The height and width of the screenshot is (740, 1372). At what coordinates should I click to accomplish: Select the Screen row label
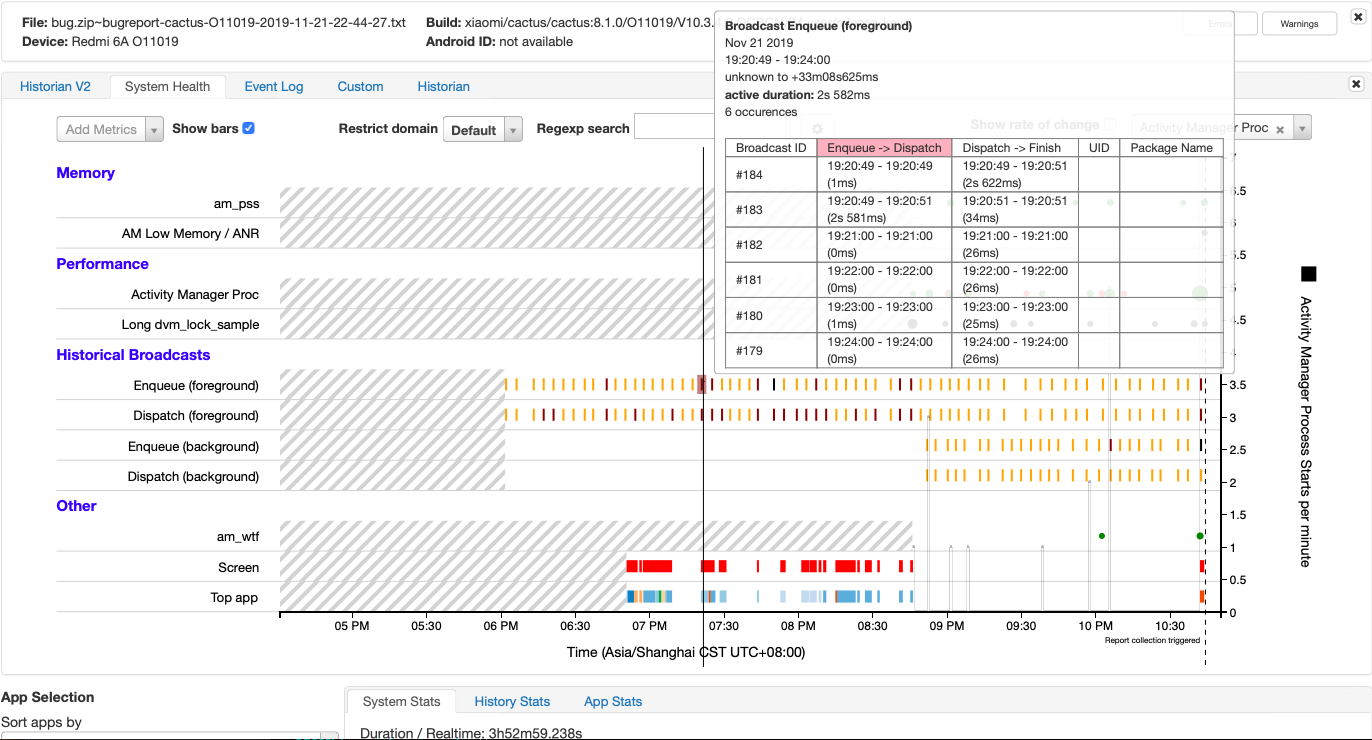pyautogui.click(x=239, y=568)
